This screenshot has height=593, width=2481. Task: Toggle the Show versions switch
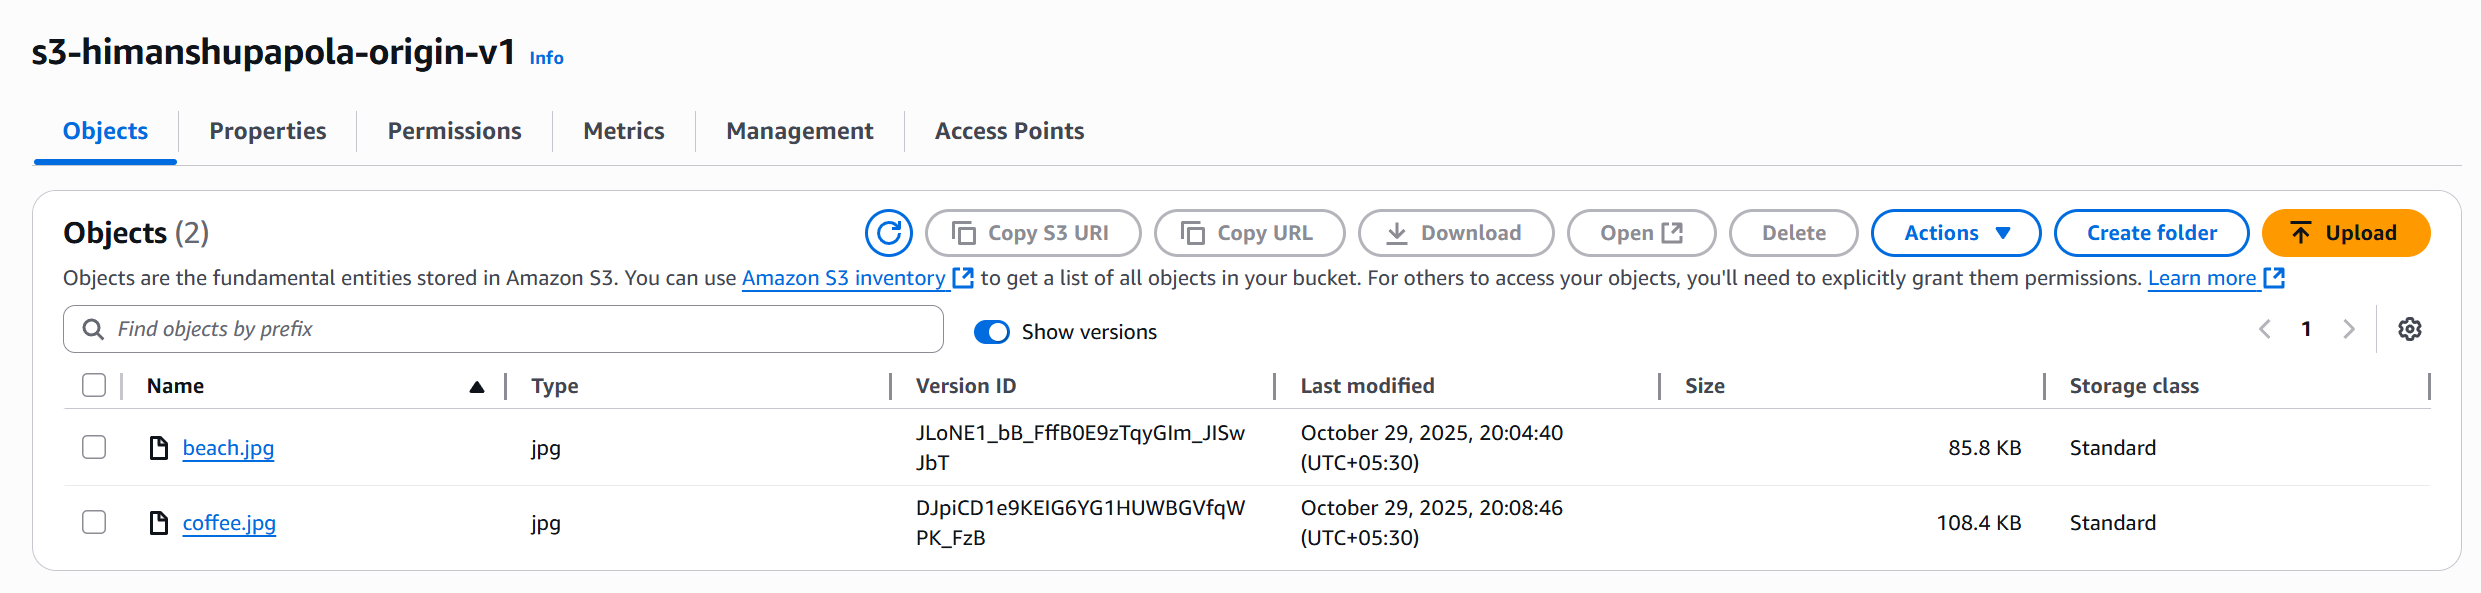pyautogui.click(x=992, y=332)
